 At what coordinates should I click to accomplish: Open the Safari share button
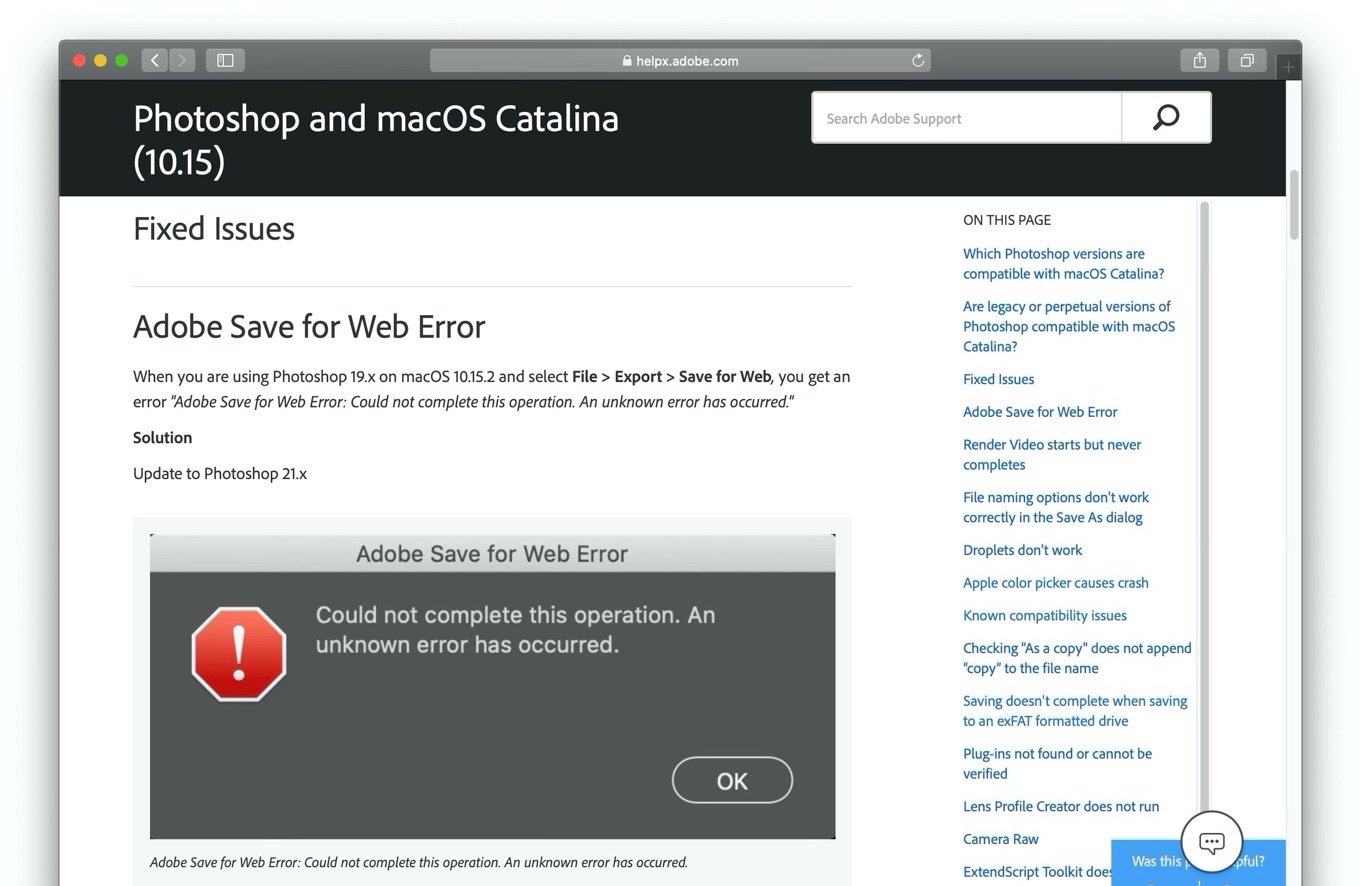click(x=1199, y=60)
